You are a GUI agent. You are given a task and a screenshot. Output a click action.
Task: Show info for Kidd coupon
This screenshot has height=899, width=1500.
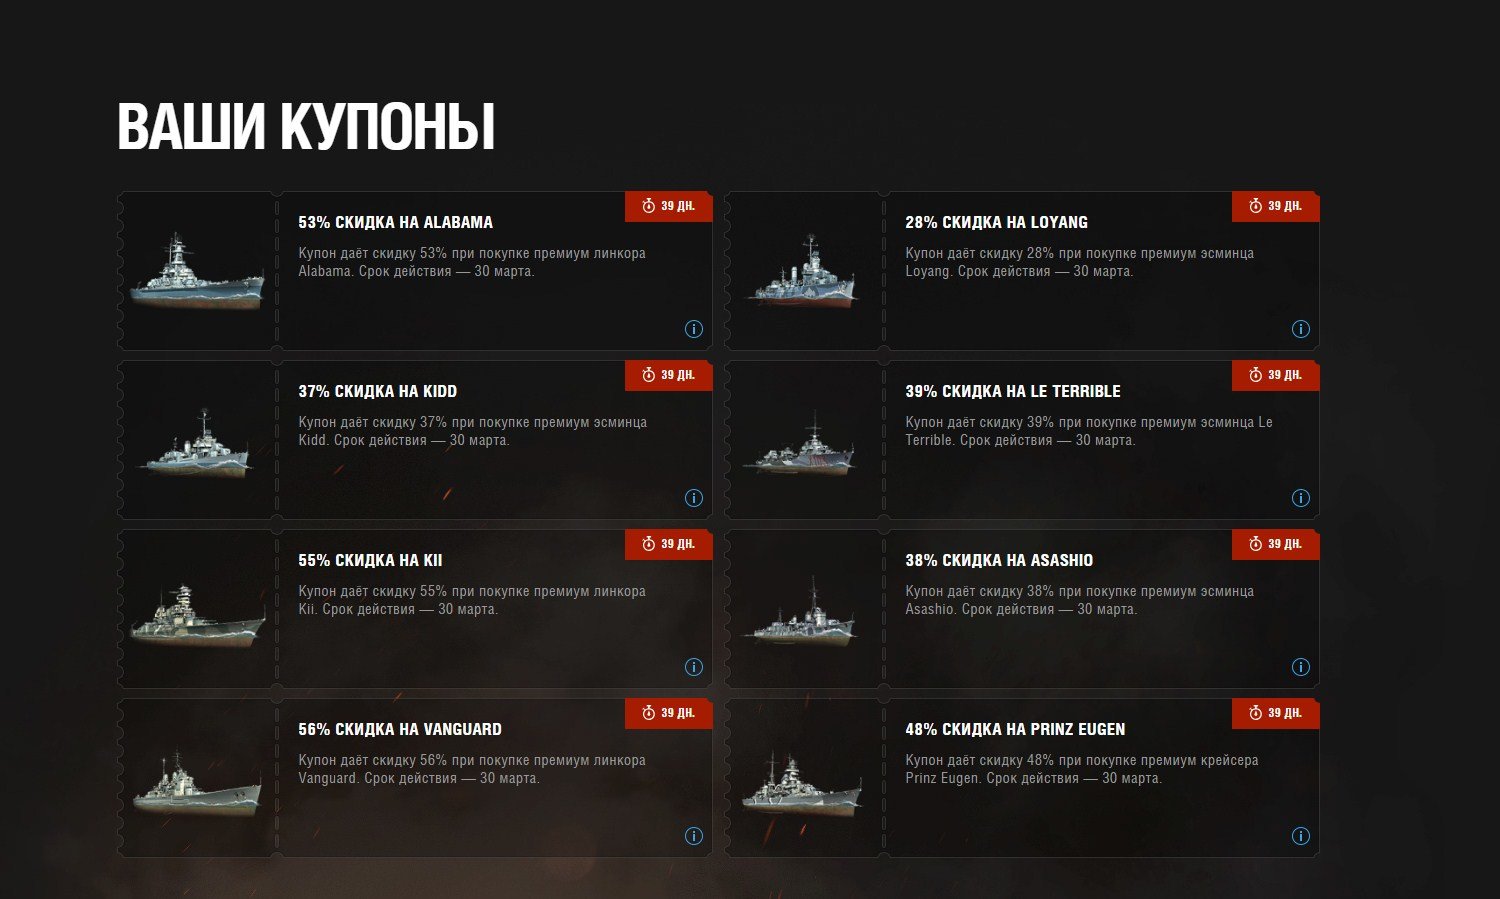693,498
